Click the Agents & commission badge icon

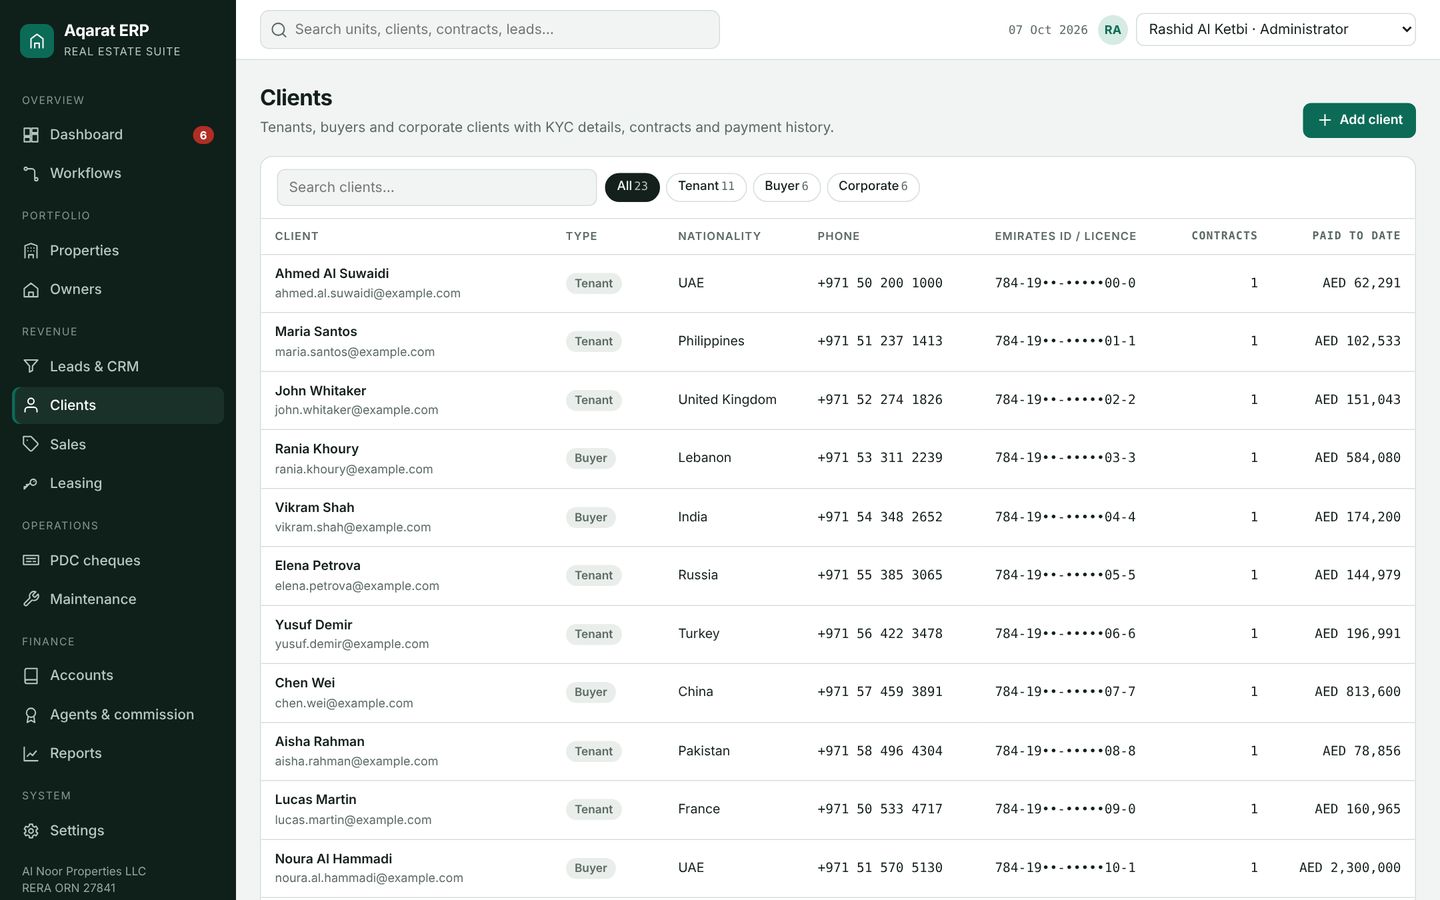[31, 715]
